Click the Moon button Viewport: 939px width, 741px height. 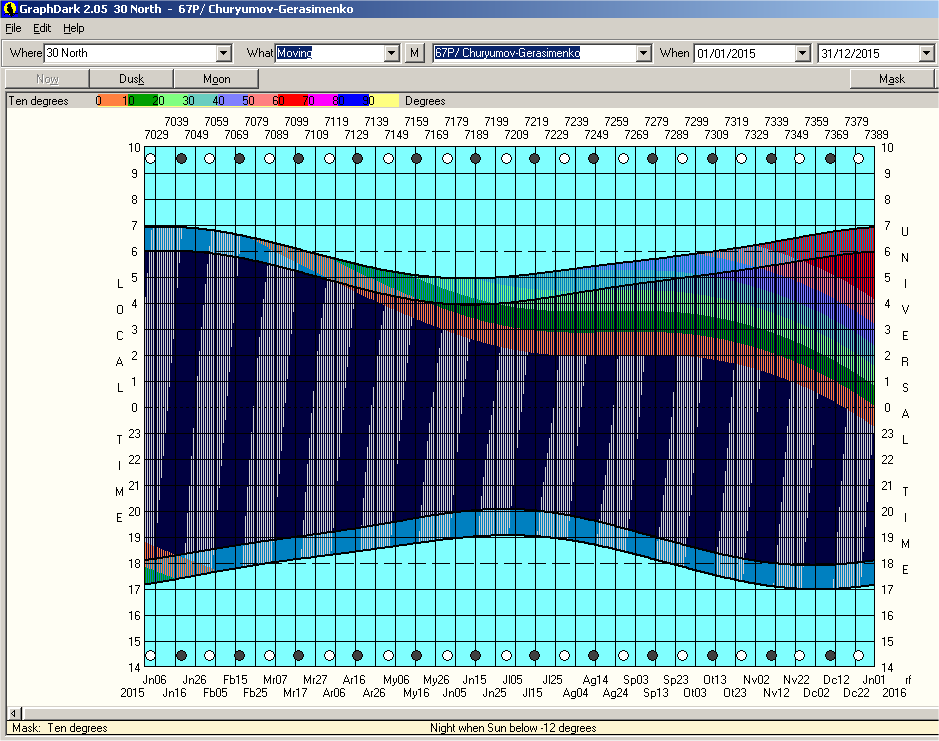pos(216,79)
